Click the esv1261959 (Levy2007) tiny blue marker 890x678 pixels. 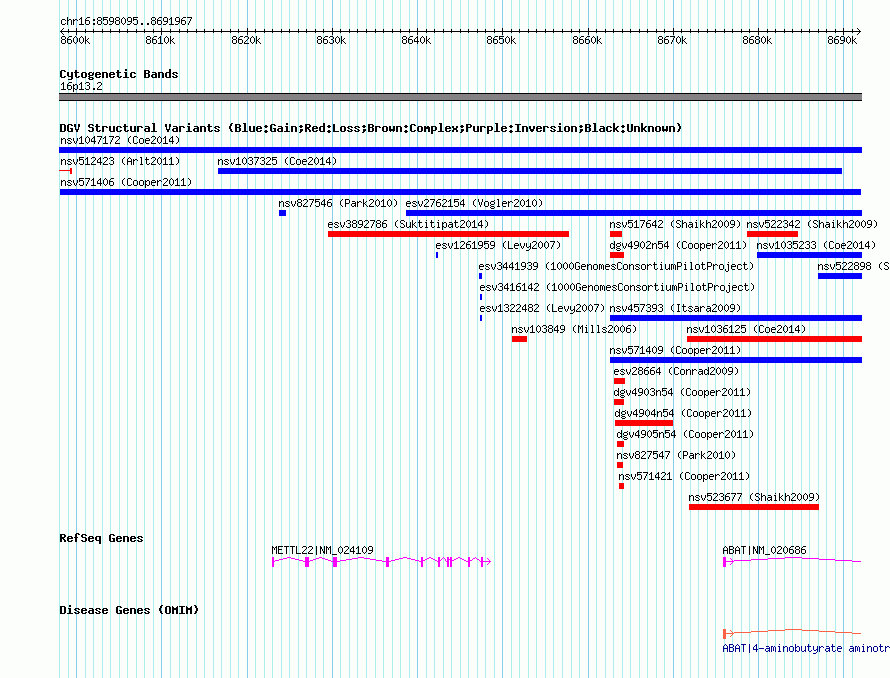tap(437, 255)
